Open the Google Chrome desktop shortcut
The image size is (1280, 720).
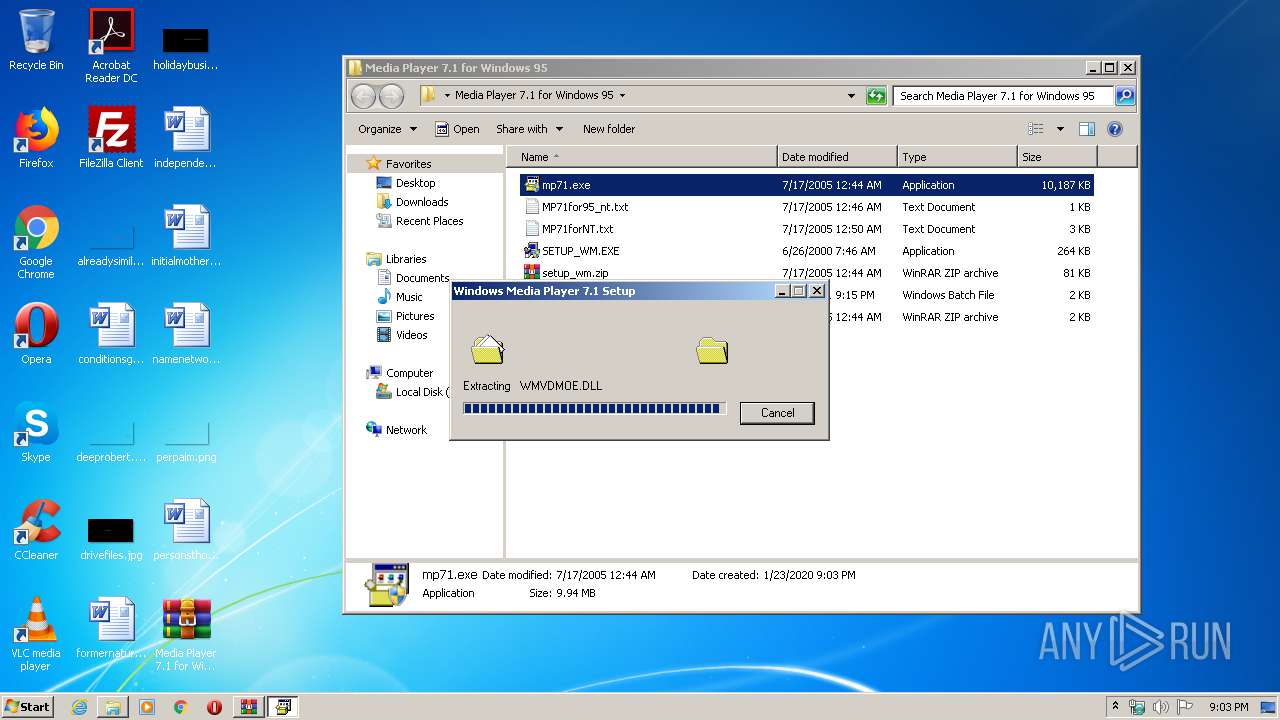[36, 242]
